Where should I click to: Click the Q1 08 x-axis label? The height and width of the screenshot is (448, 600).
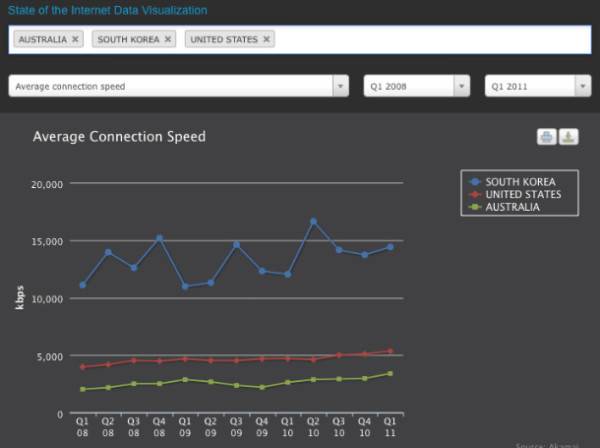(x=82, y=427)
